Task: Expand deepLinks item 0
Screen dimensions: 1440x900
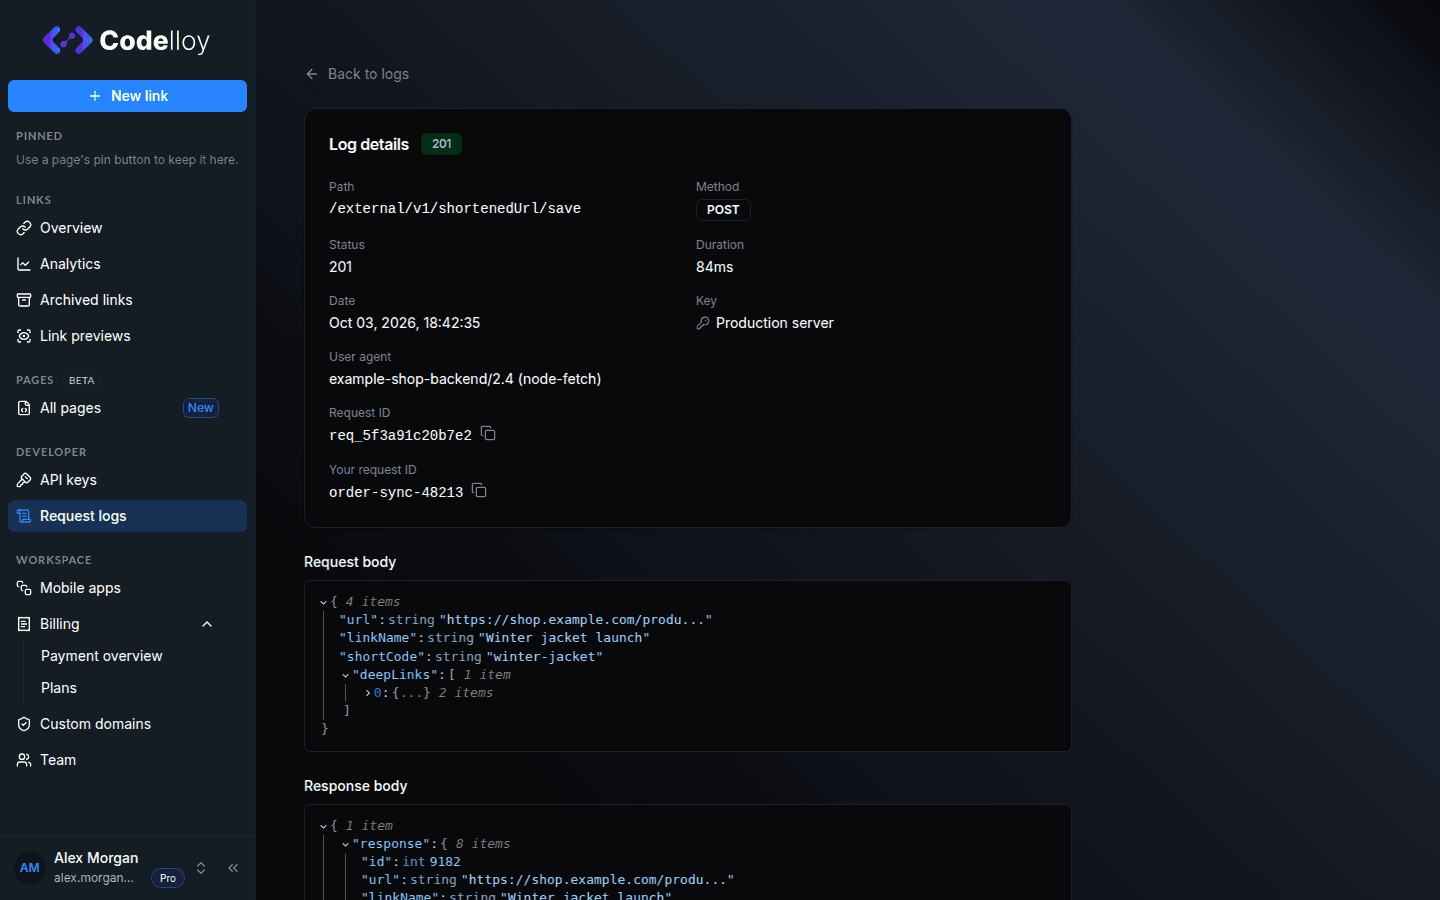Action: coord(368,693)
